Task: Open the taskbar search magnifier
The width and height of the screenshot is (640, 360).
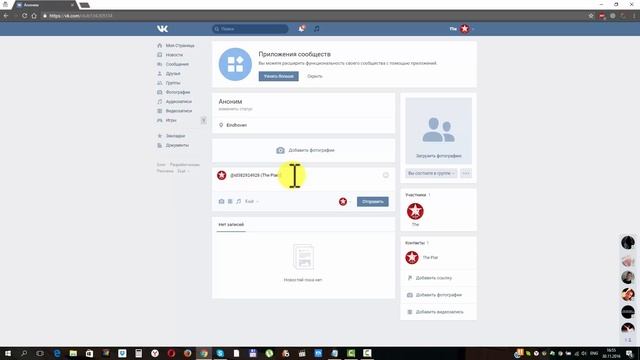Action: click(24, 353)
